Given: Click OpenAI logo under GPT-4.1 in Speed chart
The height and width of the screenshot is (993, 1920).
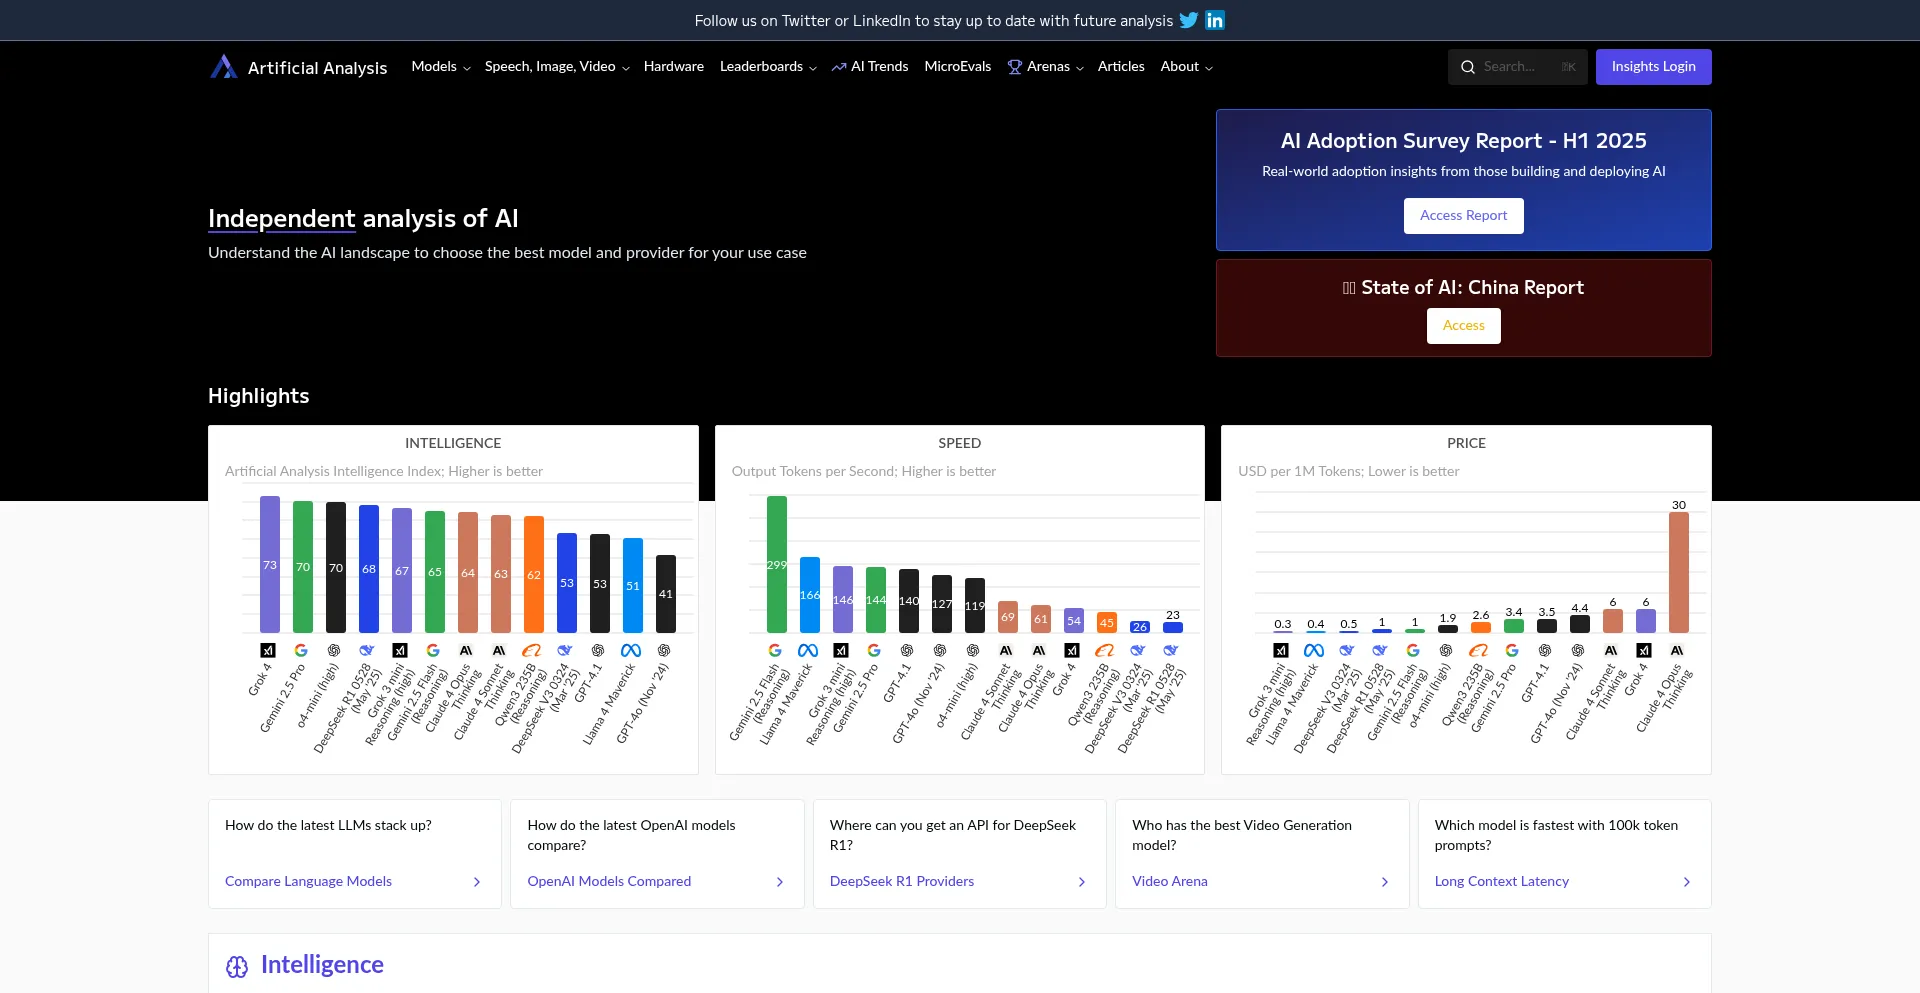Looking at the screenshot, I should 907,650.
